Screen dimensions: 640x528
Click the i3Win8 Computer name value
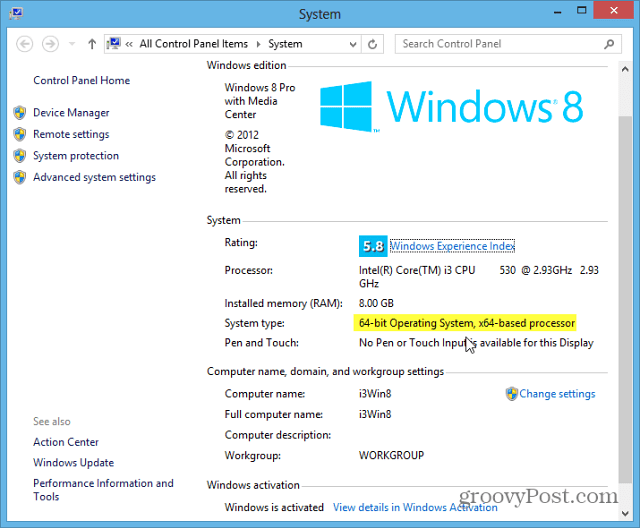(375, 394)
